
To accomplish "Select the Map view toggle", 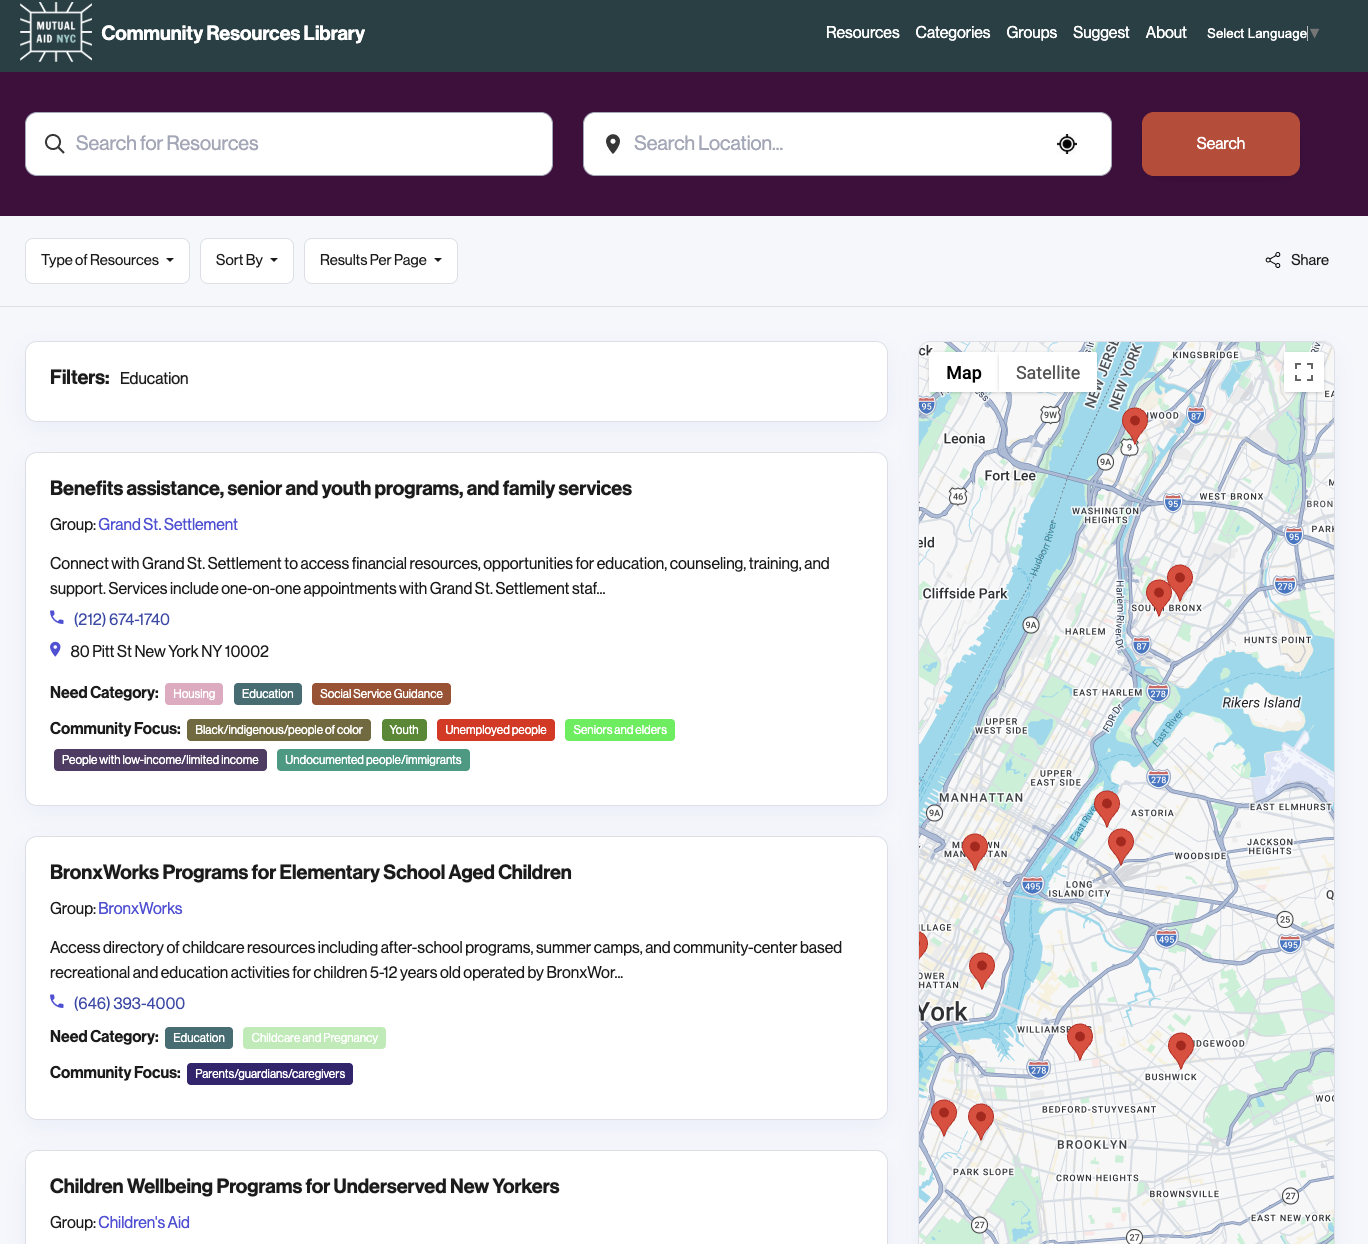I will point(964,373).
